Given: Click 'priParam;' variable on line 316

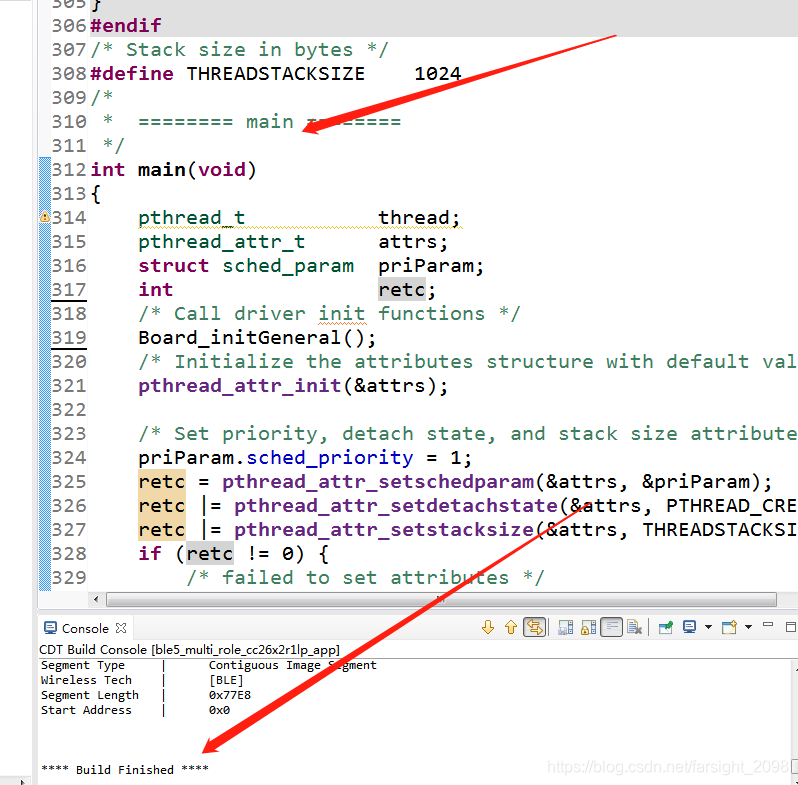Looking at the screenshot, I should click(x=431, y=266).
